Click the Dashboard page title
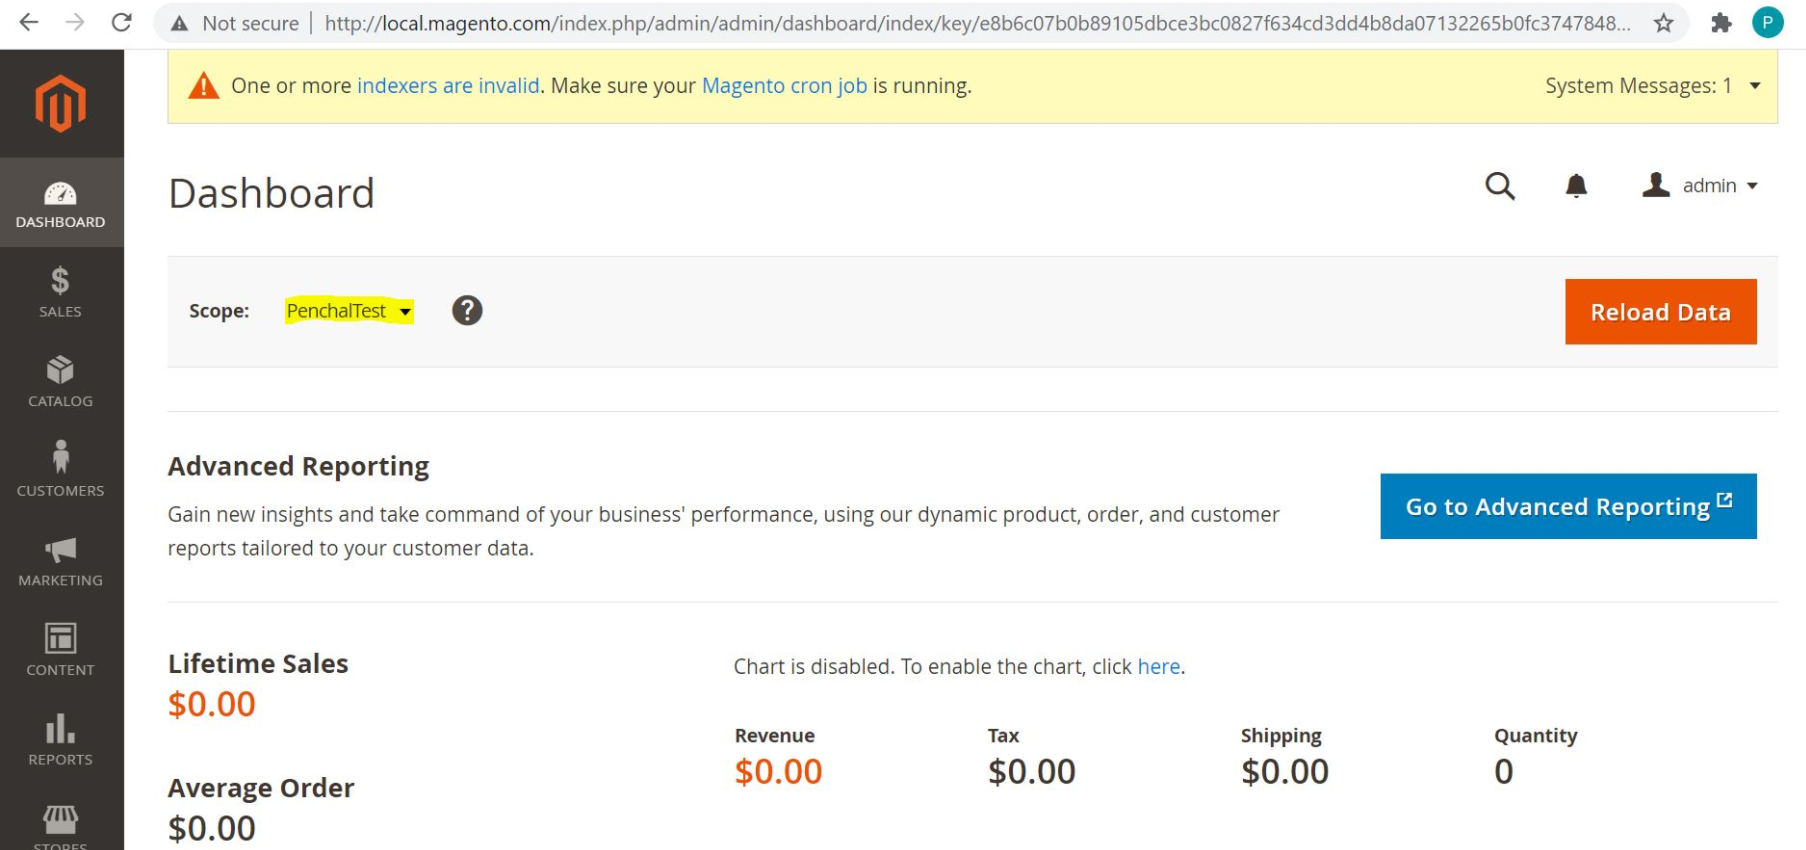The width and height of the screenshot is (1806, 850). click(271, 193)
